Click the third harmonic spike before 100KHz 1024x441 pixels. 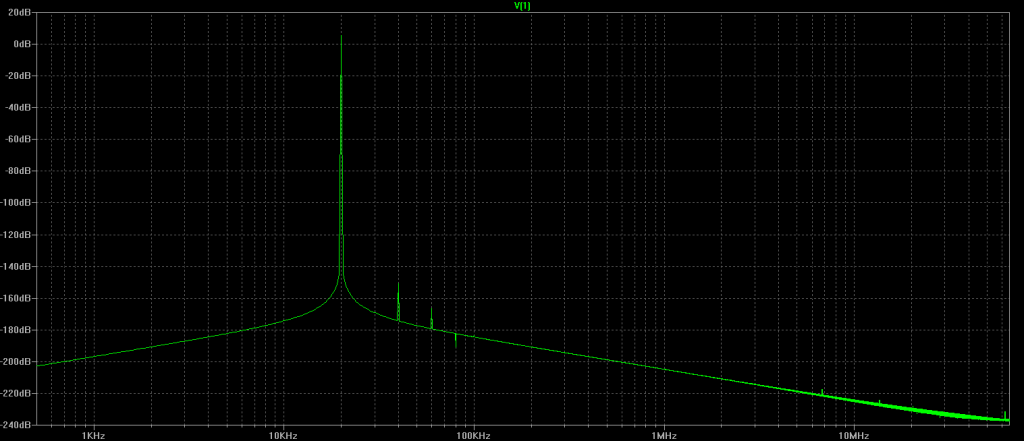[432, 311]
